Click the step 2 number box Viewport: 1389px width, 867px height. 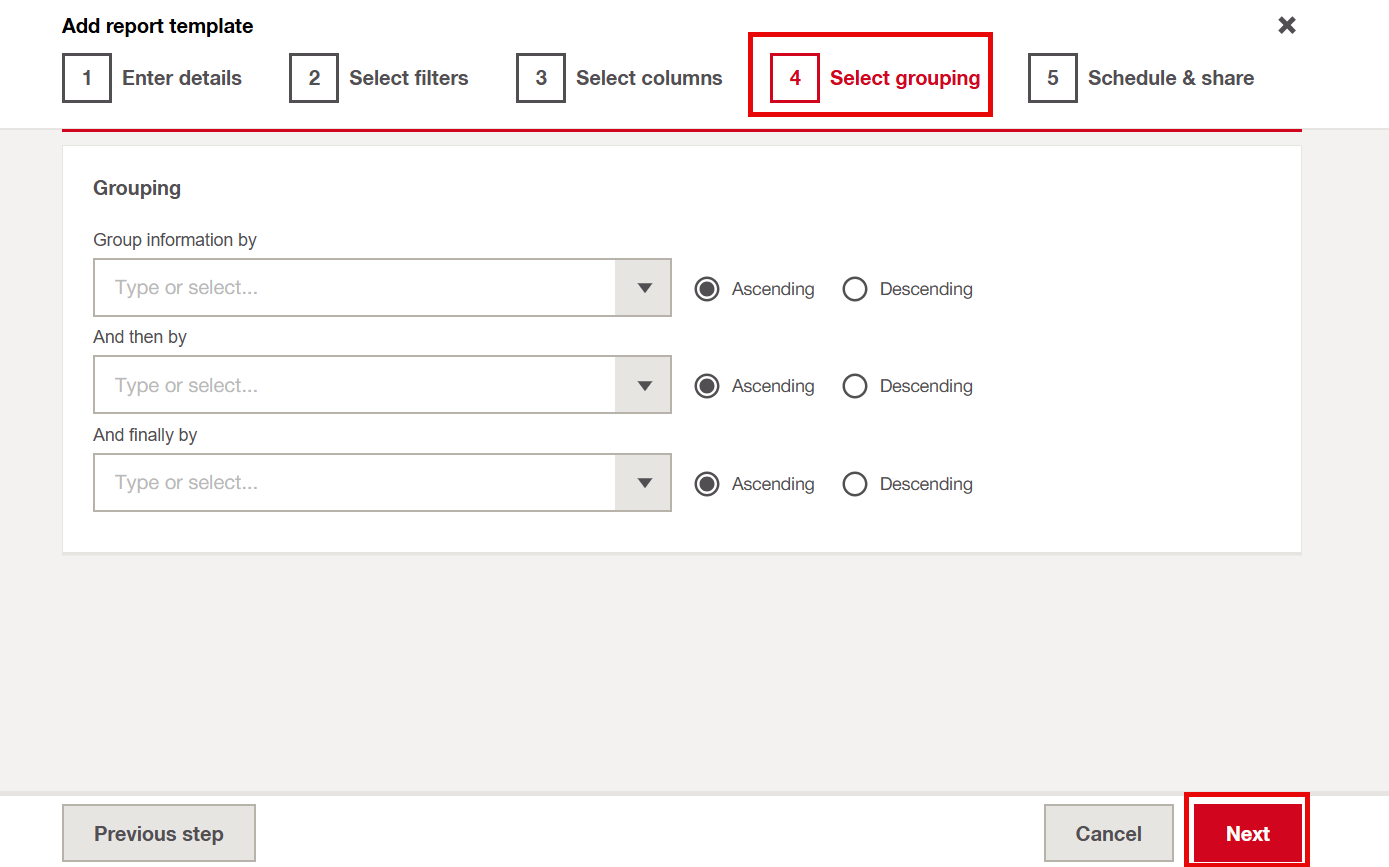tap(314, 78)
